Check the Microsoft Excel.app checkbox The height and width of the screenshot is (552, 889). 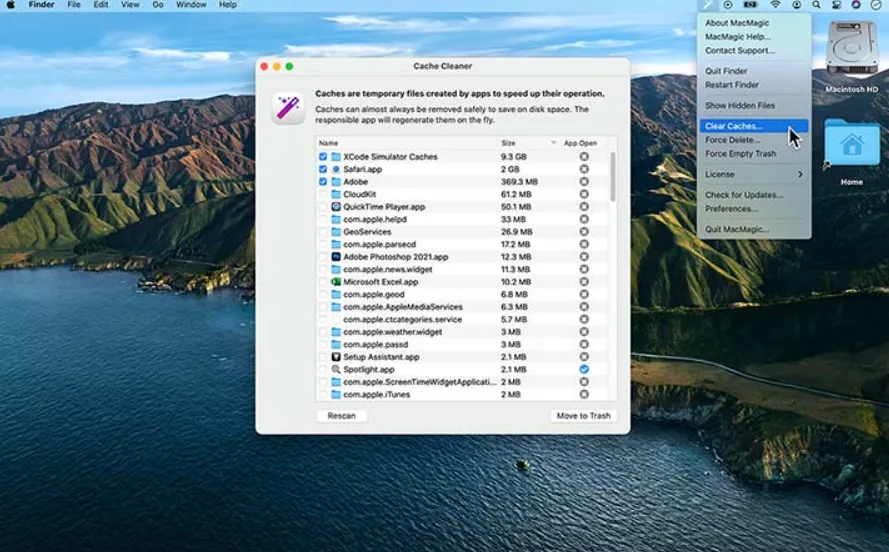pos(323,282)
